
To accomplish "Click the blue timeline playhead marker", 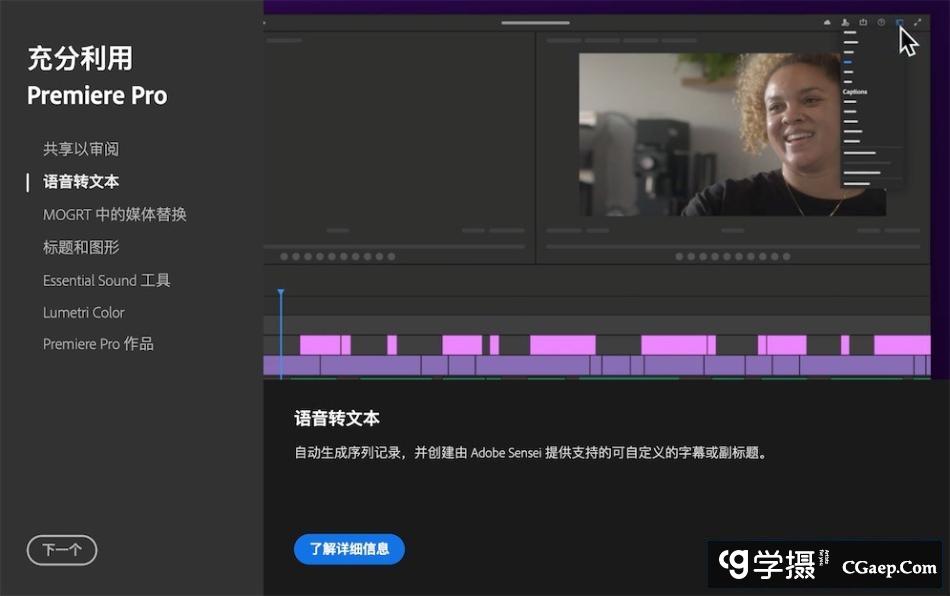I will [x=281, y=293].
